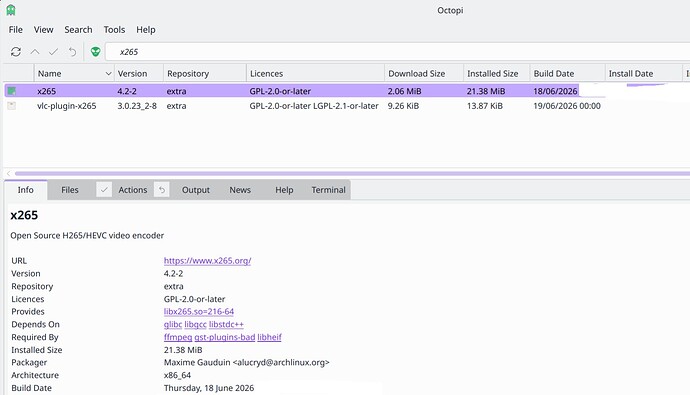Screen dimensions: 690x395
Task: Click the undo icon beside Actions tab
Action: click(162, 190)
